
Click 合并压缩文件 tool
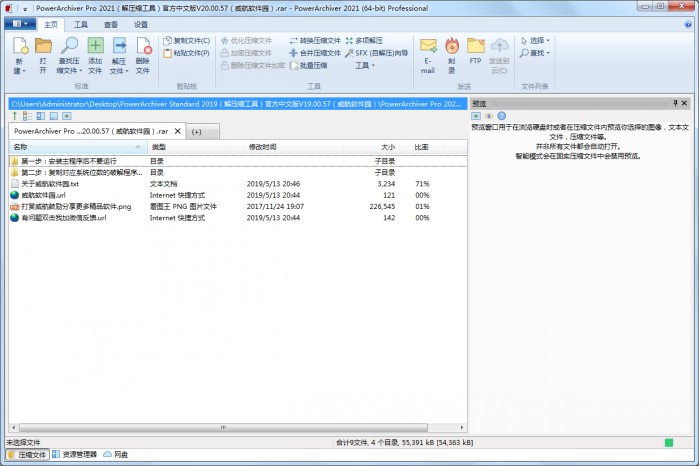pos(315,53)
